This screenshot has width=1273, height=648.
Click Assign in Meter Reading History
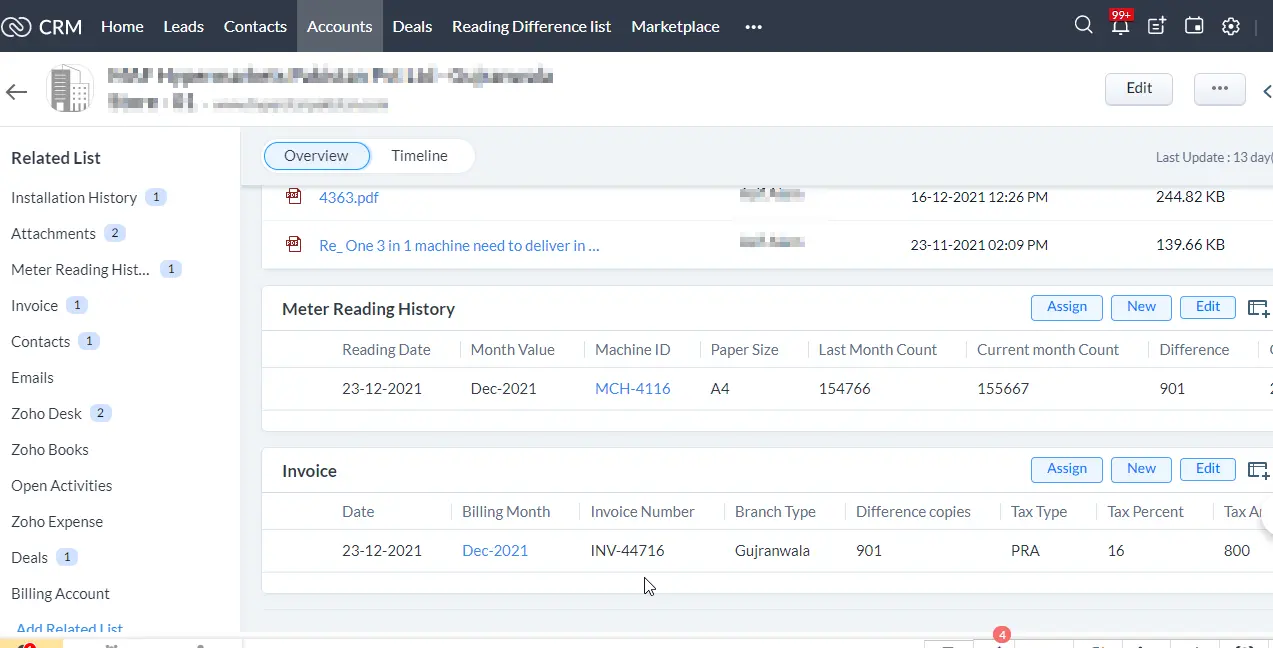point(1066,307)
